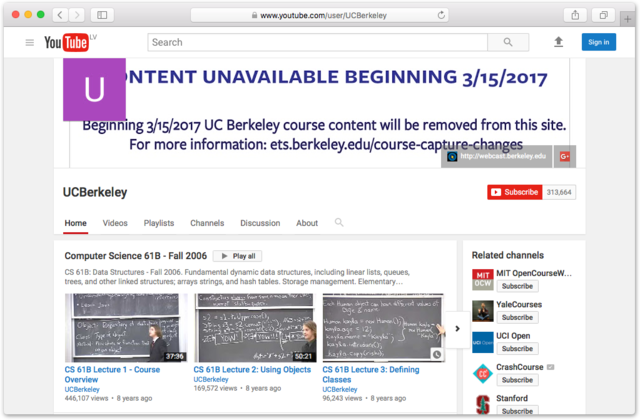Subscribe to the UCBerkeley channel

[514, 192]
